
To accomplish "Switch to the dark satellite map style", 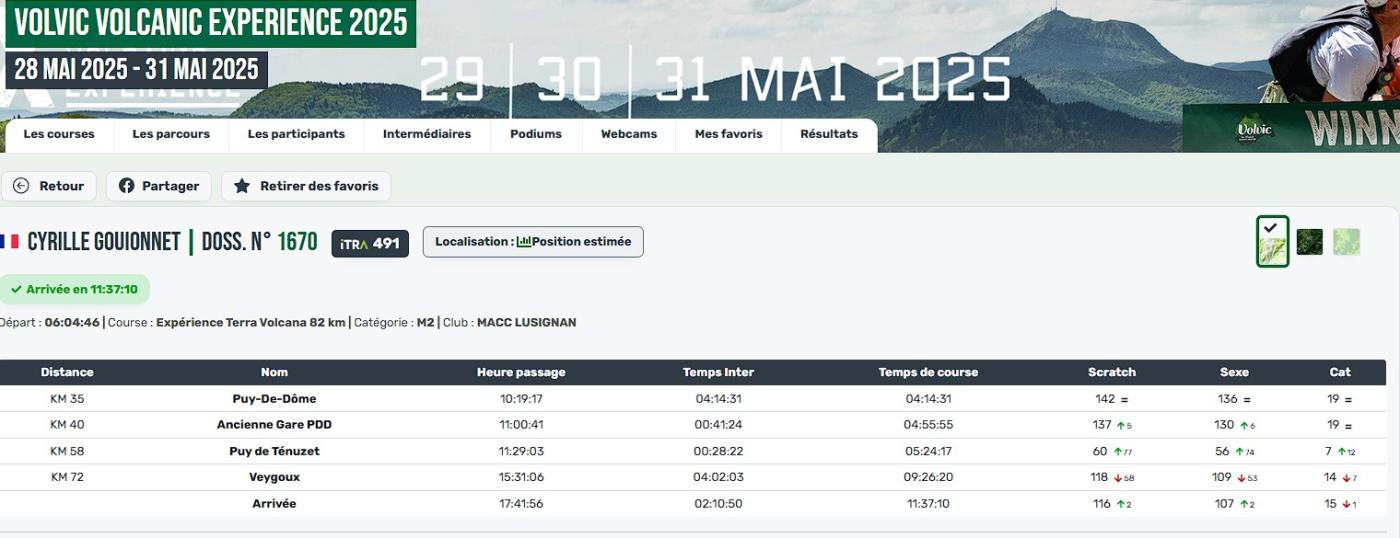I will coord(1309,242).
